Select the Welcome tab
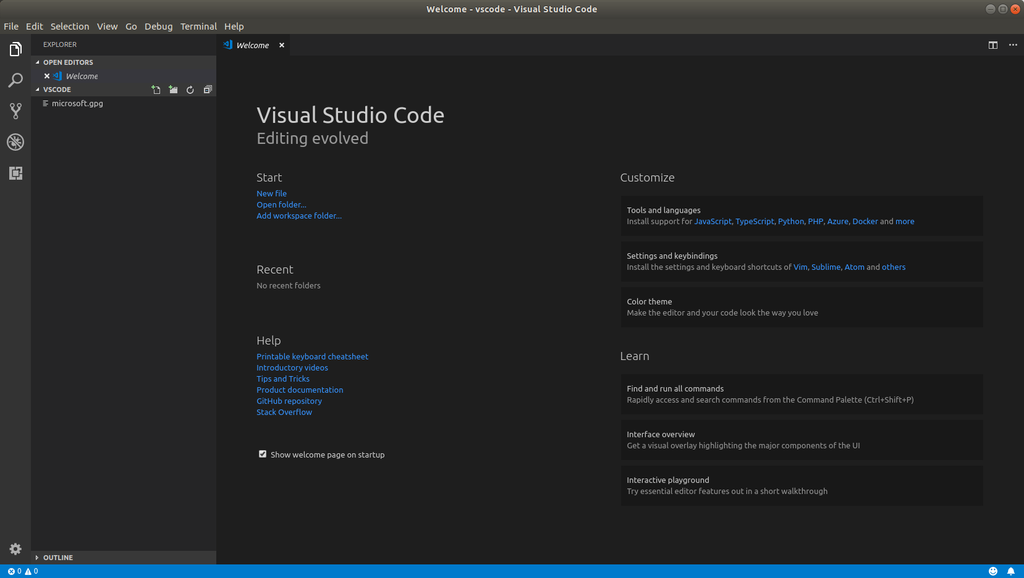This screenshot has height=578, width=1024. pyautogui.click(x=253, y=45)
